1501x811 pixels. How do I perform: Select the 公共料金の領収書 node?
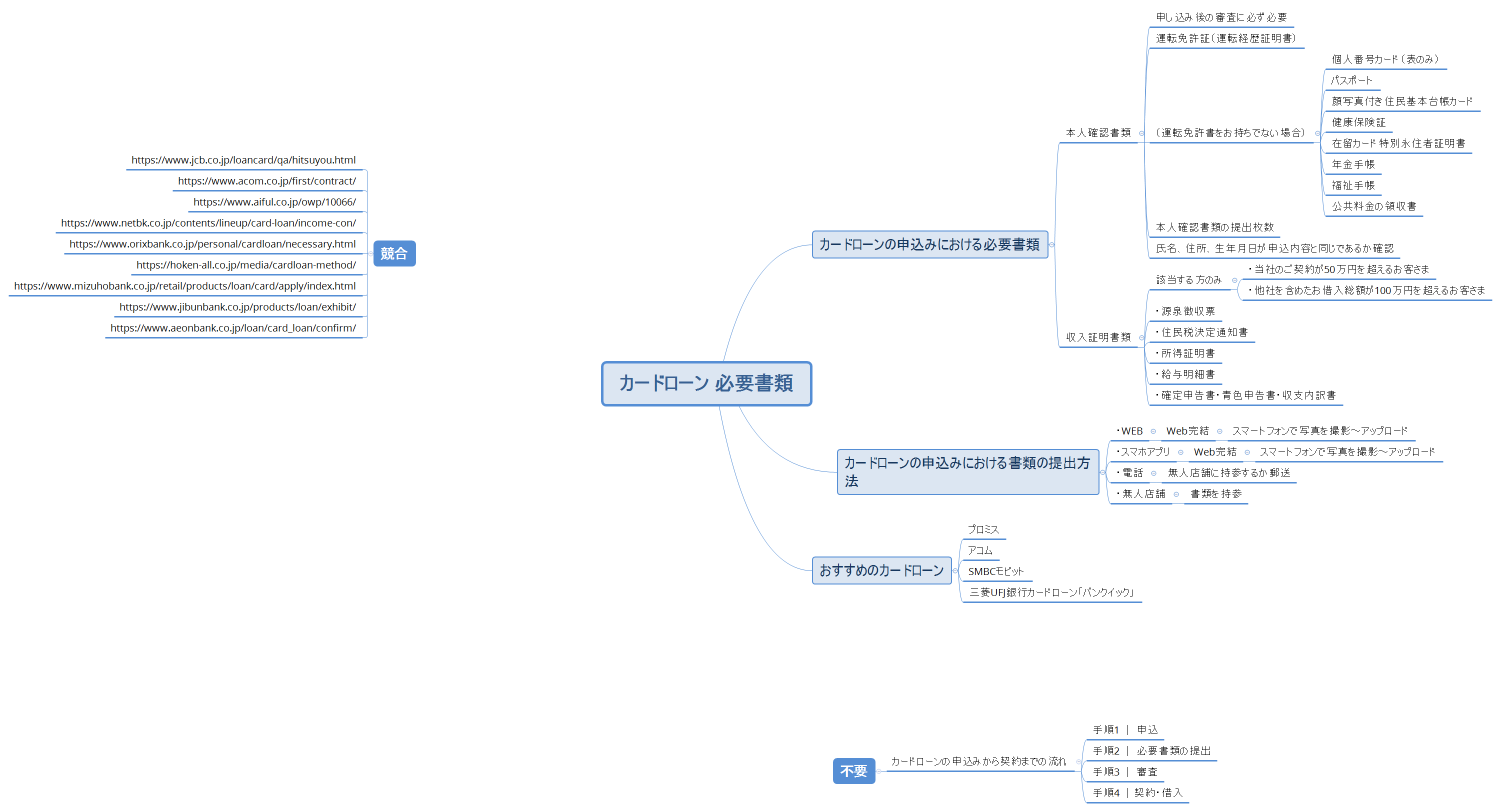(x=1373, y=206)
